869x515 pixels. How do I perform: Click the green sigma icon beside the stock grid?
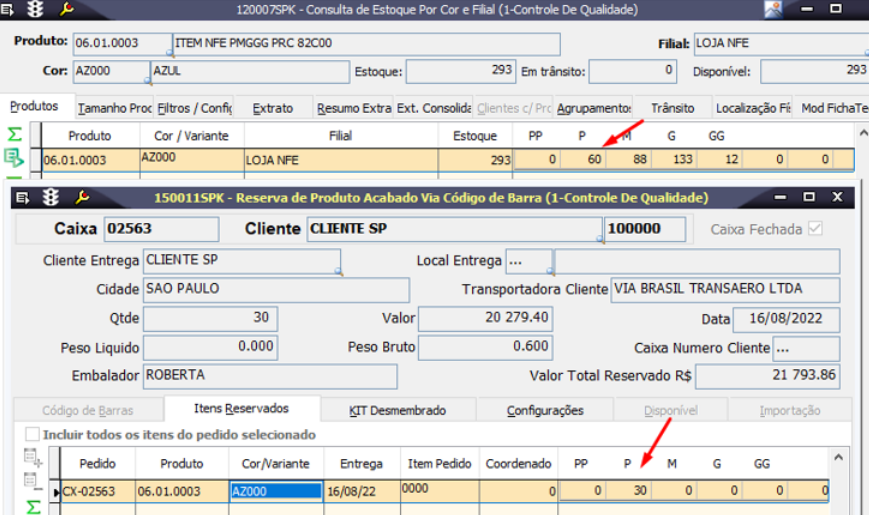click(14, 134)
